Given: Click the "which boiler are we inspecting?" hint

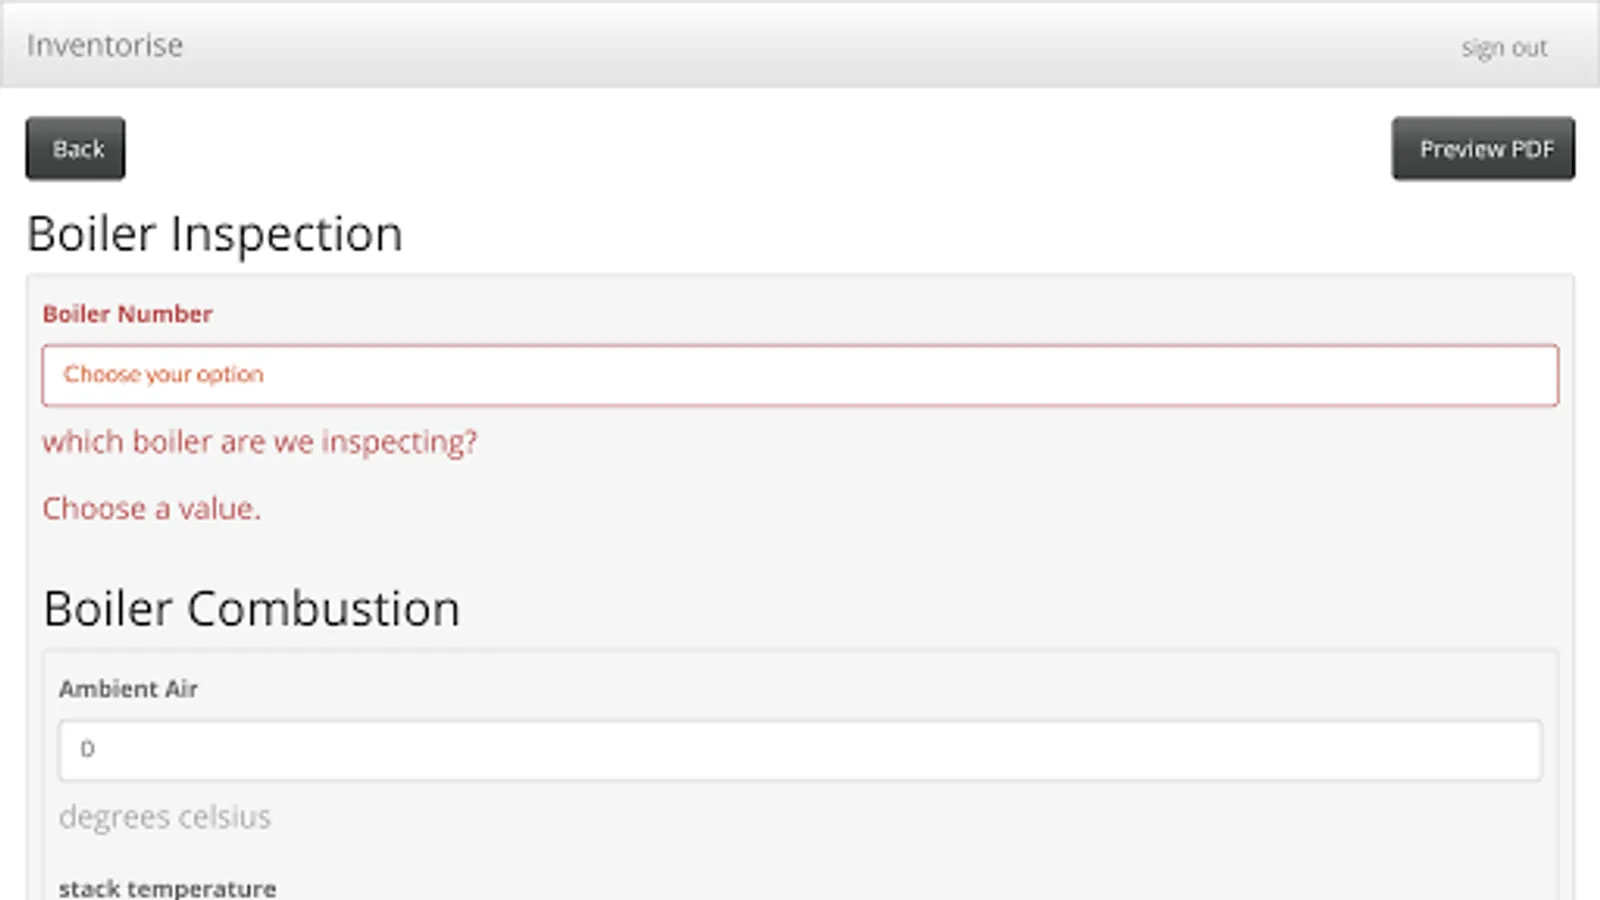Looking at the screenshot, I should coord(260,442).
